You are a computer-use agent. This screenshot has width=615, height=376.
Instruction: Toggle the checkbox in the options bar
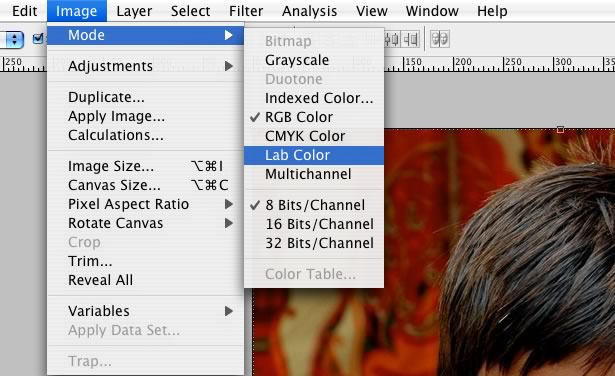38,39
